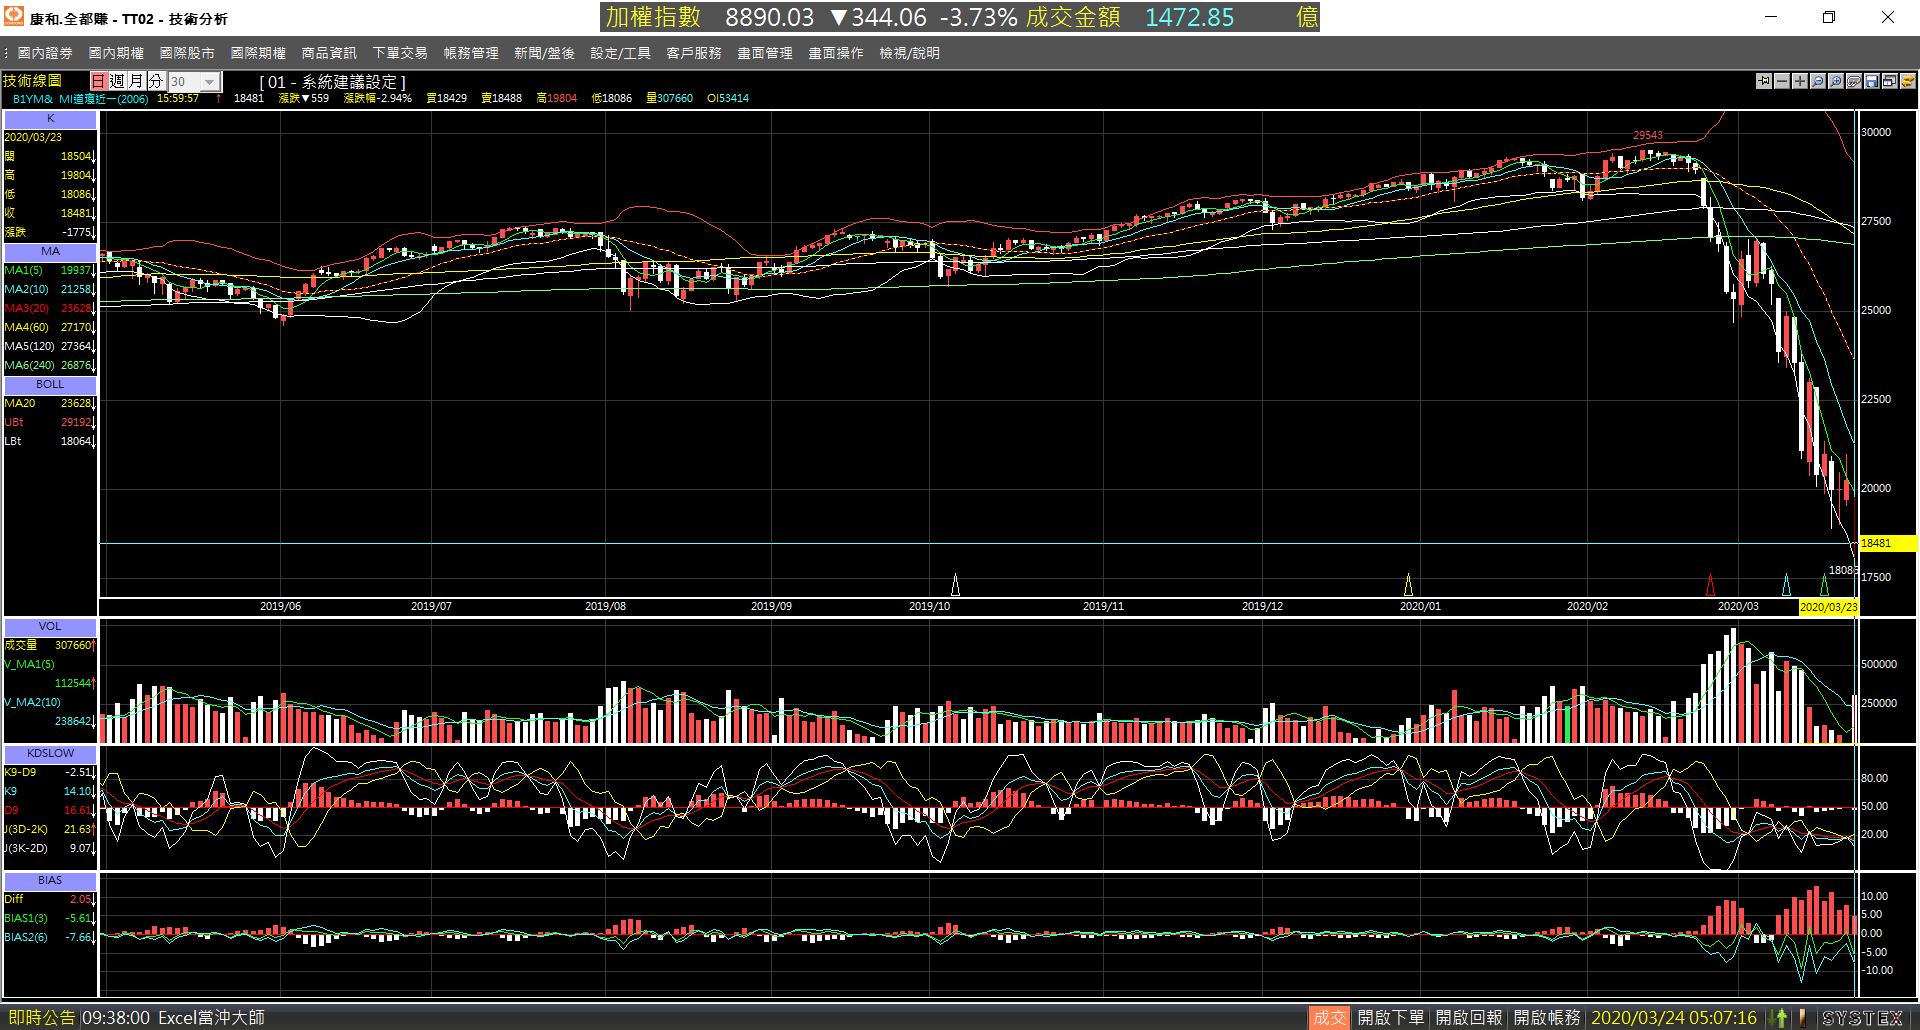Open the 檢視/說明 menu
1920x1030 pixels.
909,53
